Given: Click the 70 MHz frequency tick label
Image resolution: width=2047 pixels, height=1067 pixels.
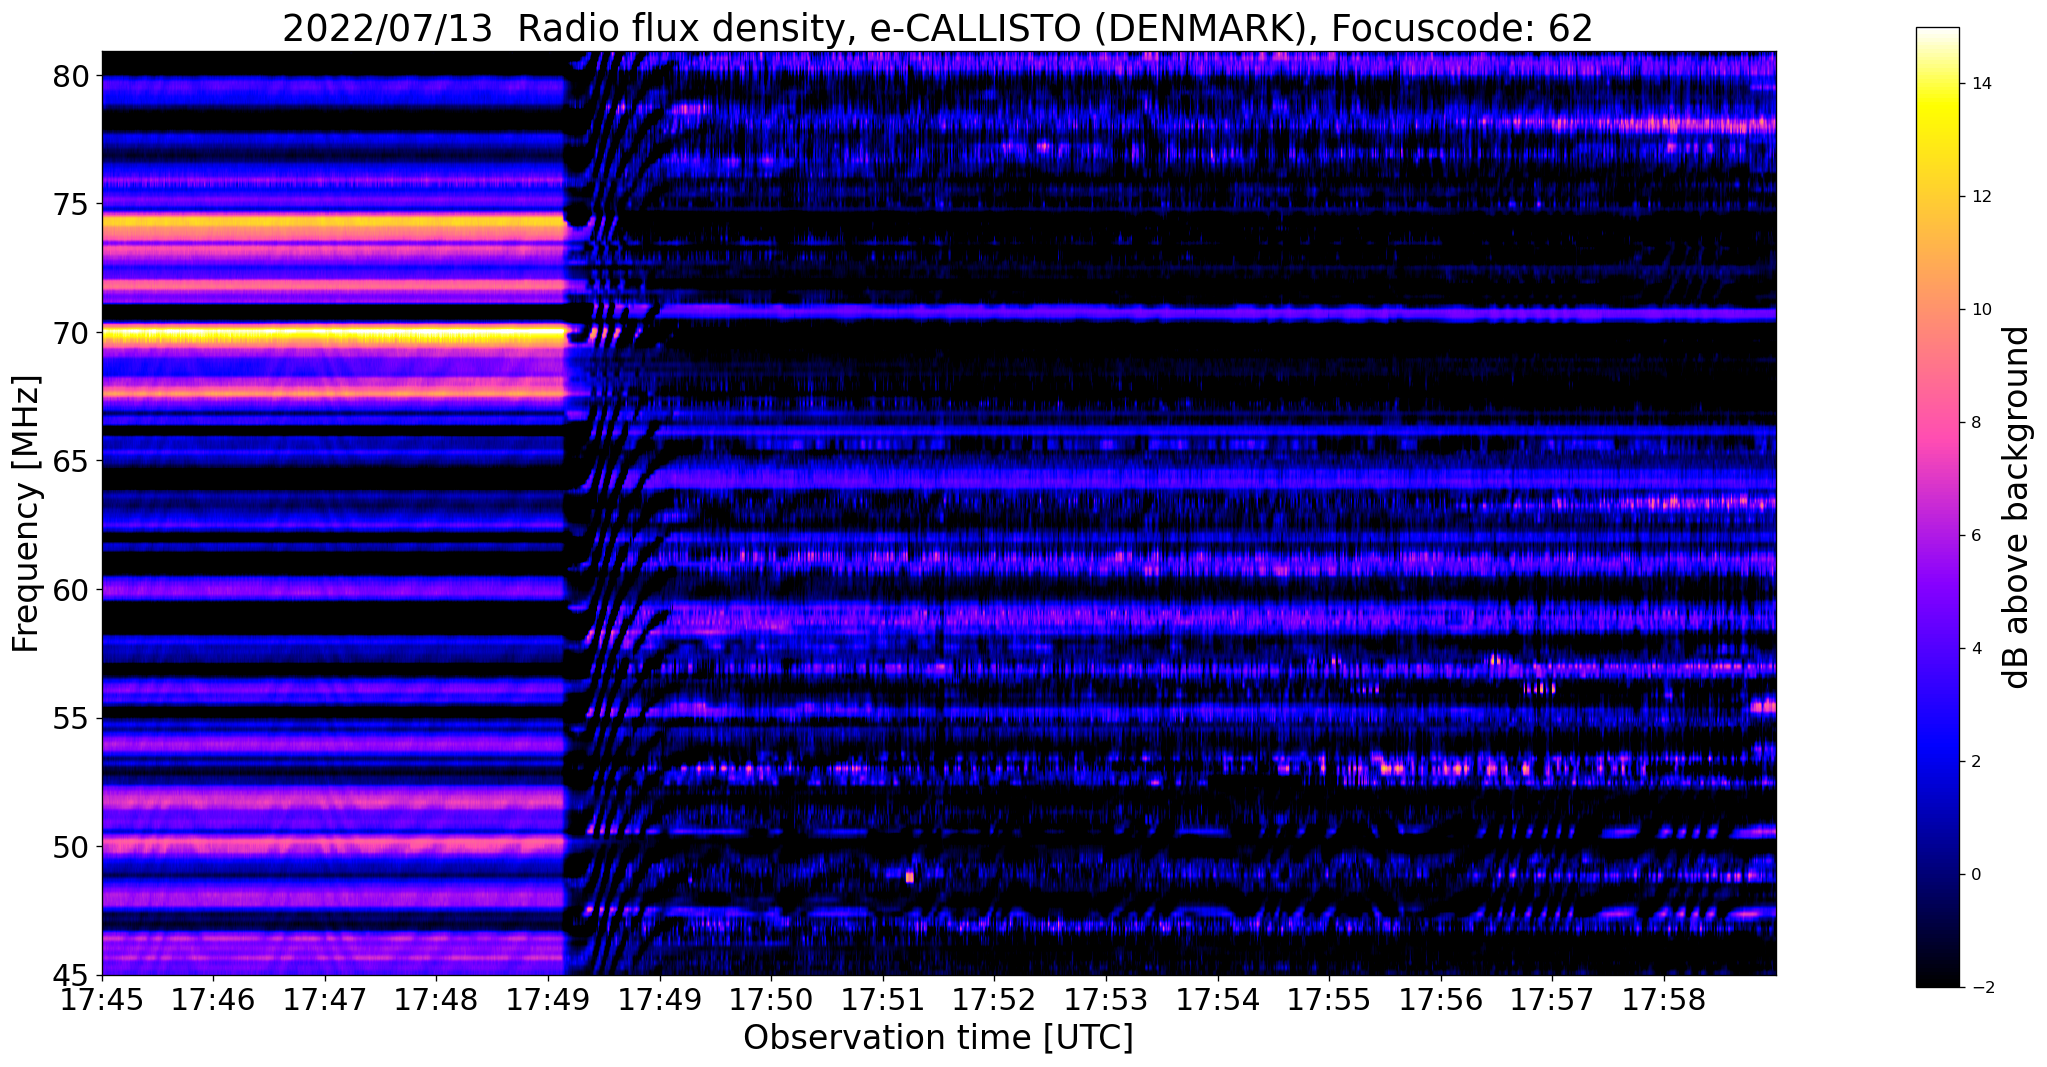Looking at the screenshot, I should coord(70,333).
